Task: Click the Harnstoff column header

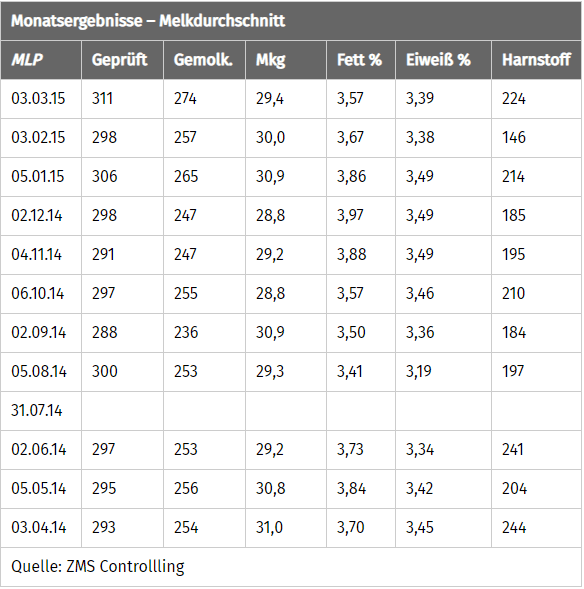Action: click(x=536, y=60)
